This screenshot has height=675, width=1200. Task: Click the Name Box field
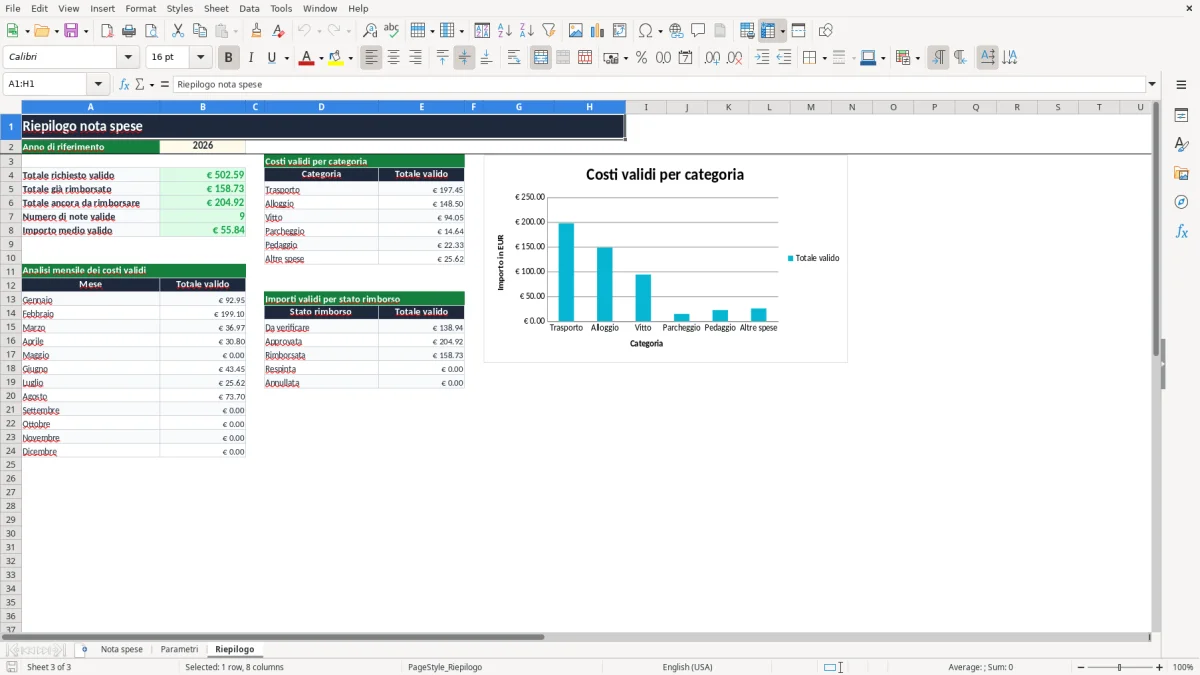pyautogui.click(x=46, y=85)
